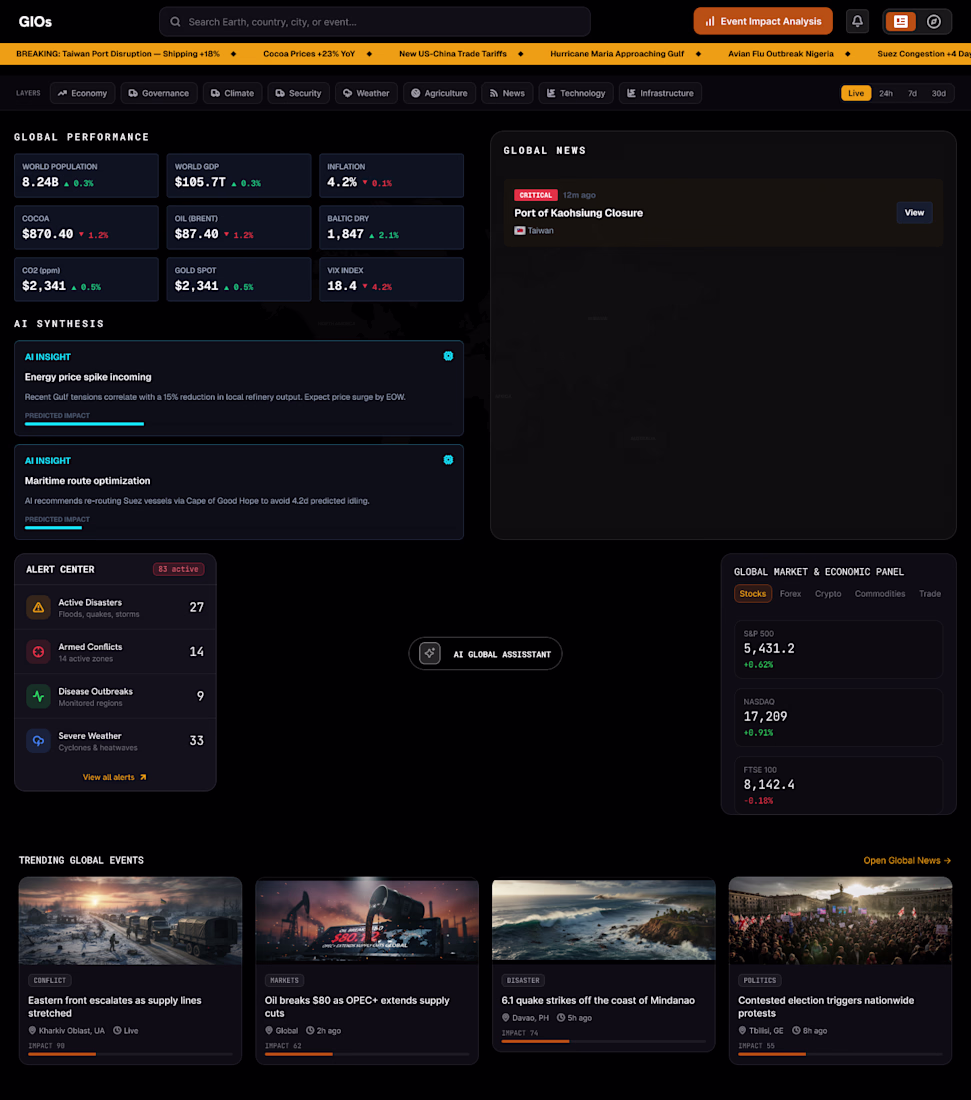Screen dimensions: 971x1100
Task: Toggle the Weather layer
Action: click(x=366, y=93)
